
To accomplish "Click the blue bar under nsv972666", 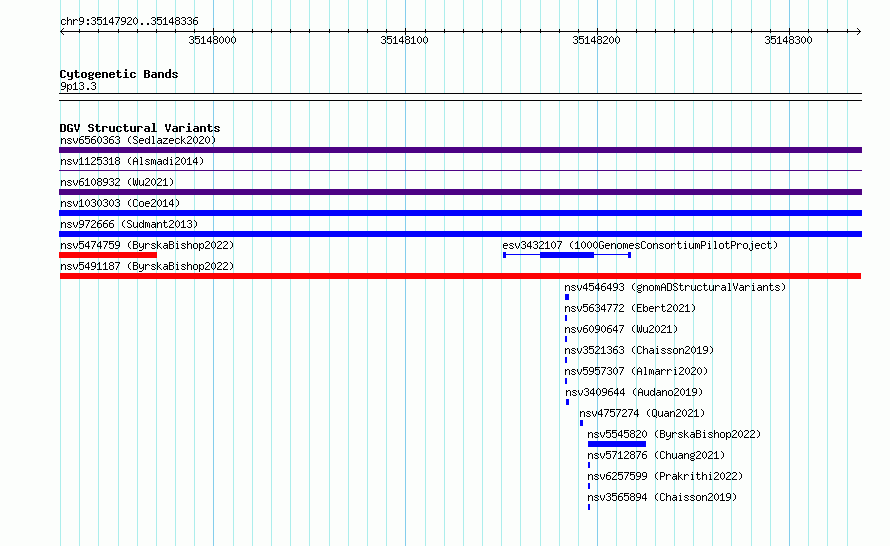I will pyautogui.click(x=460, y=234).
